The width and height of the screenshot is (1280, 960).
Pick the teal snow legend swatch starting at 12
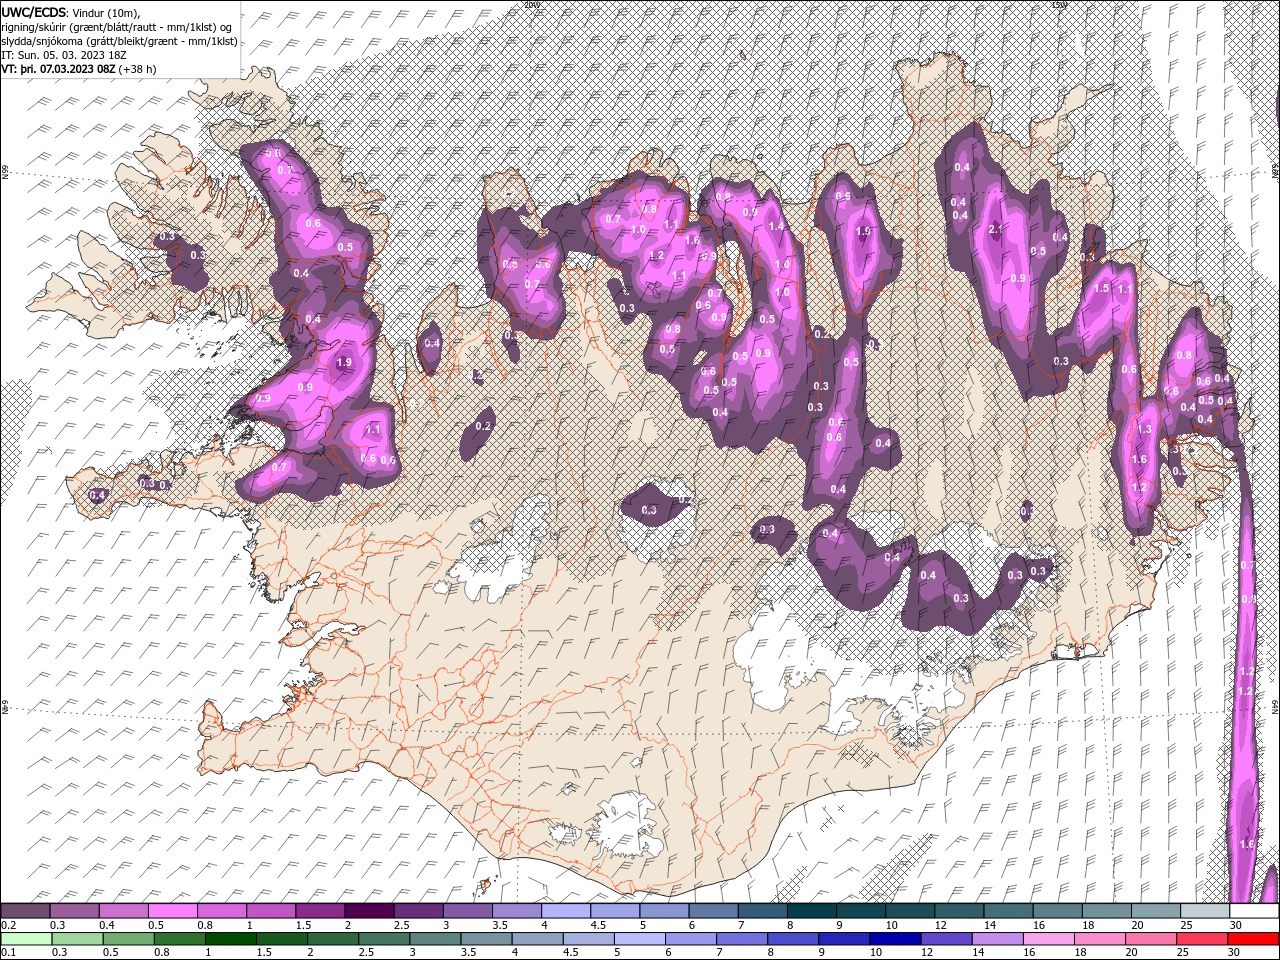point(959,911)
